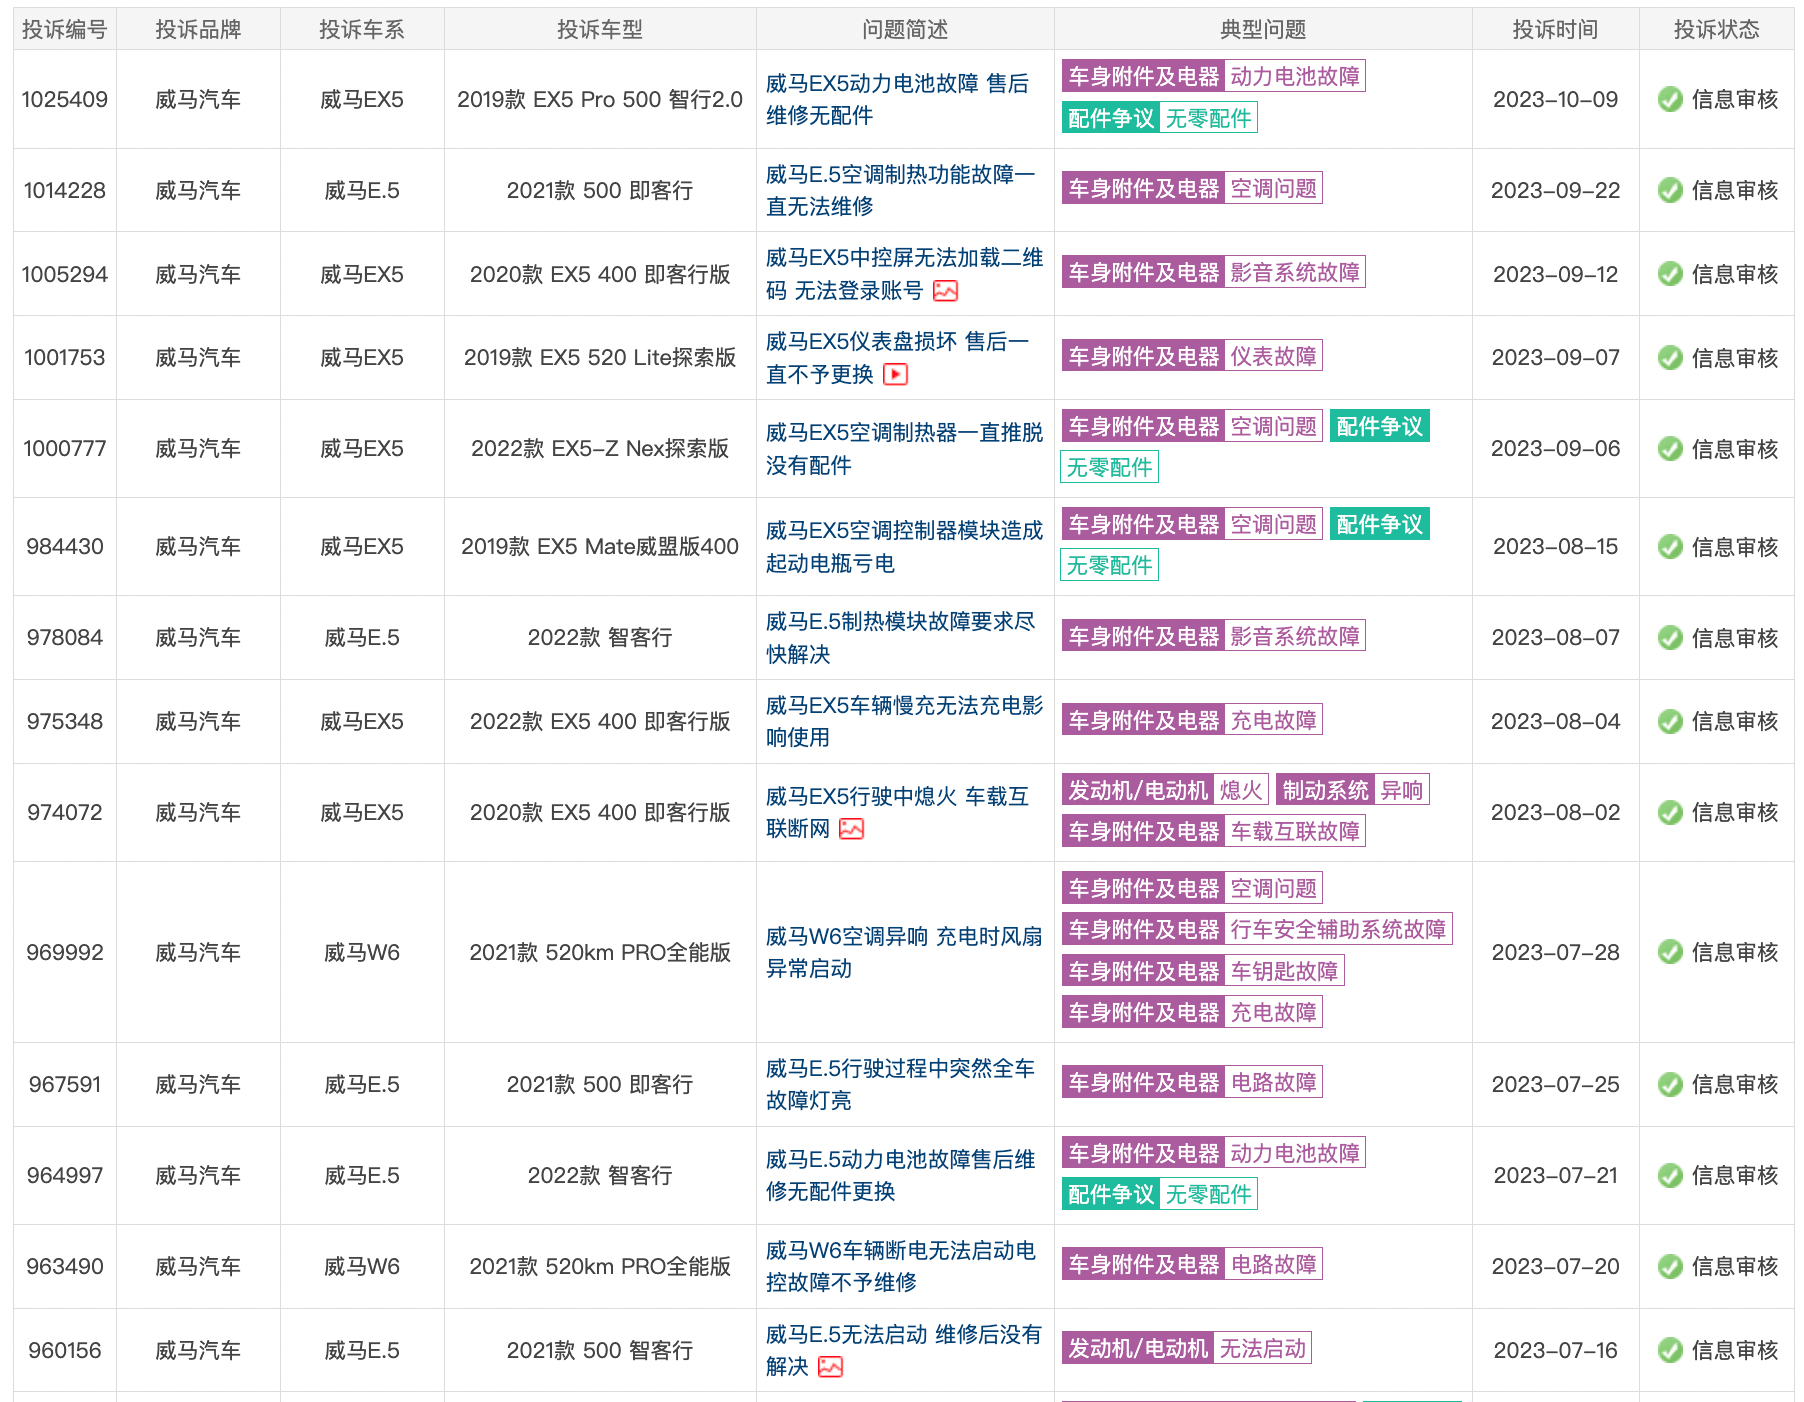
Task: Click green check status icon for complaint 978084
Action: coord(1670,638)
